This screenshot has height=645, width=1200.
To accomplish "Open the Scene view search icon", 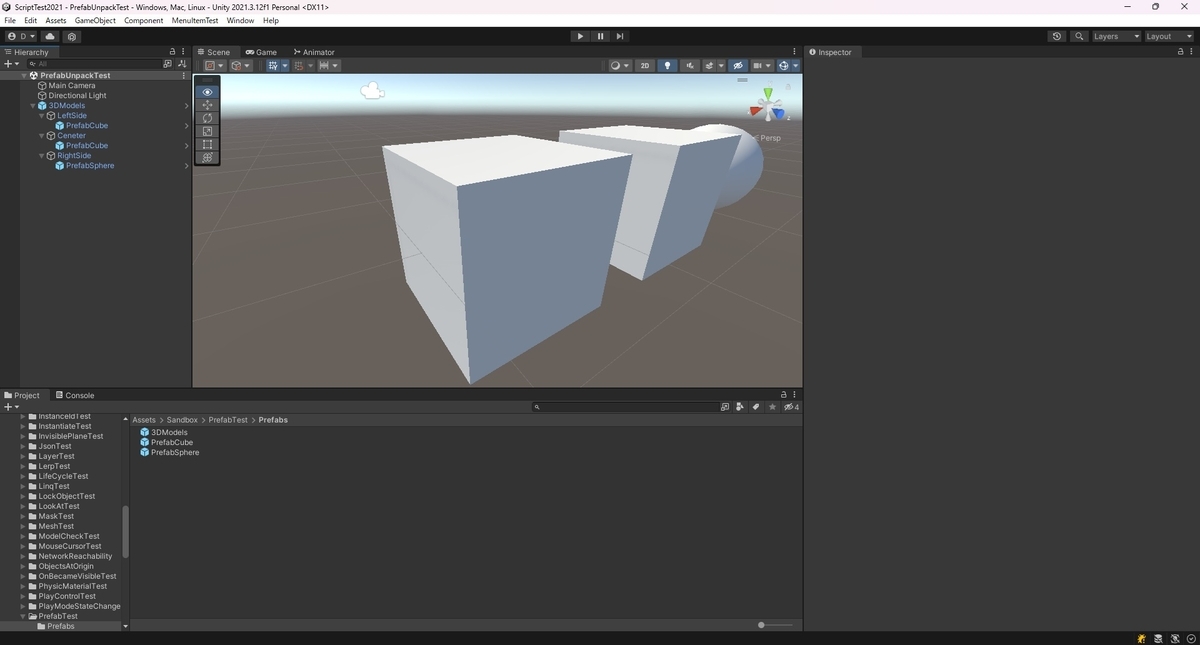I will pos(1079,36).
